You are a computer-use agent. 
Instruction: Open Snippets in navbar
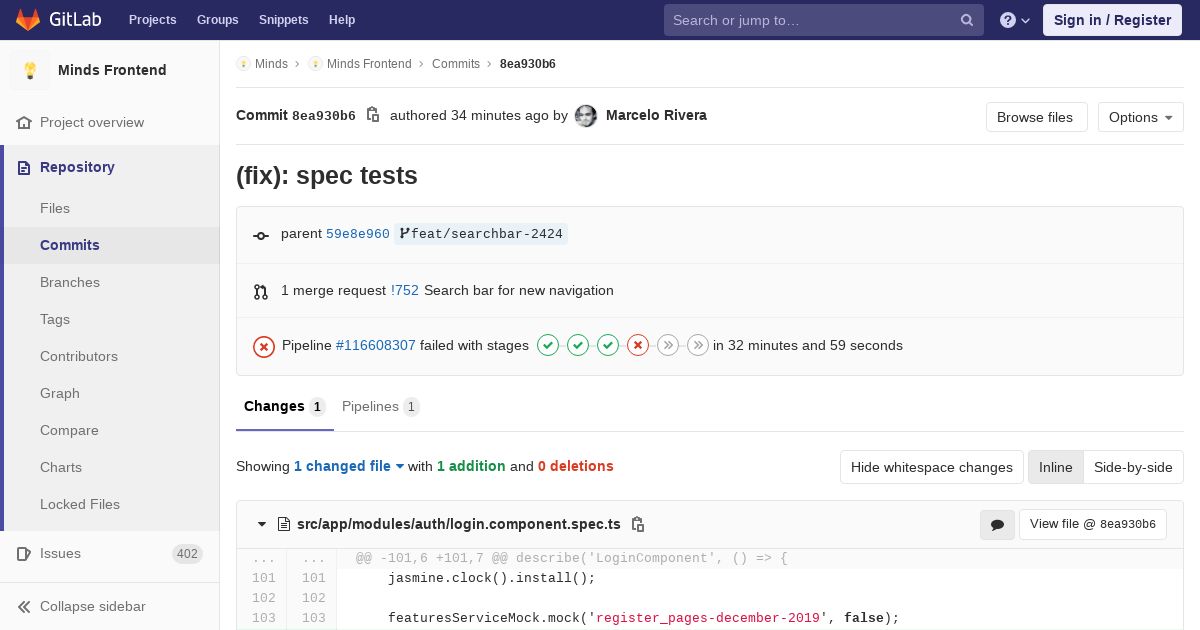point(284,20)
